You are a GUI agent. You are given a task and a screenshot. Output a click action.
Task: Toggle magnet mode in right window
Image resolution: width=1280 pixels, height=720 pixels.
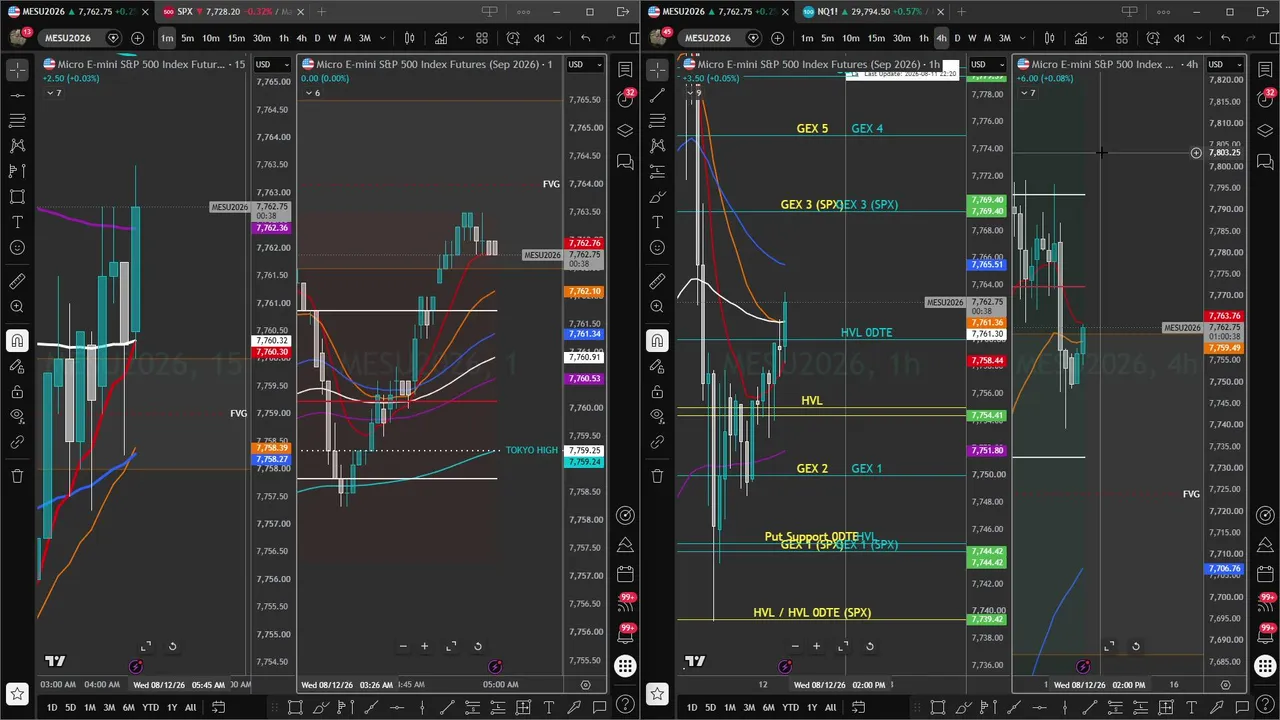tap(657, 341)
